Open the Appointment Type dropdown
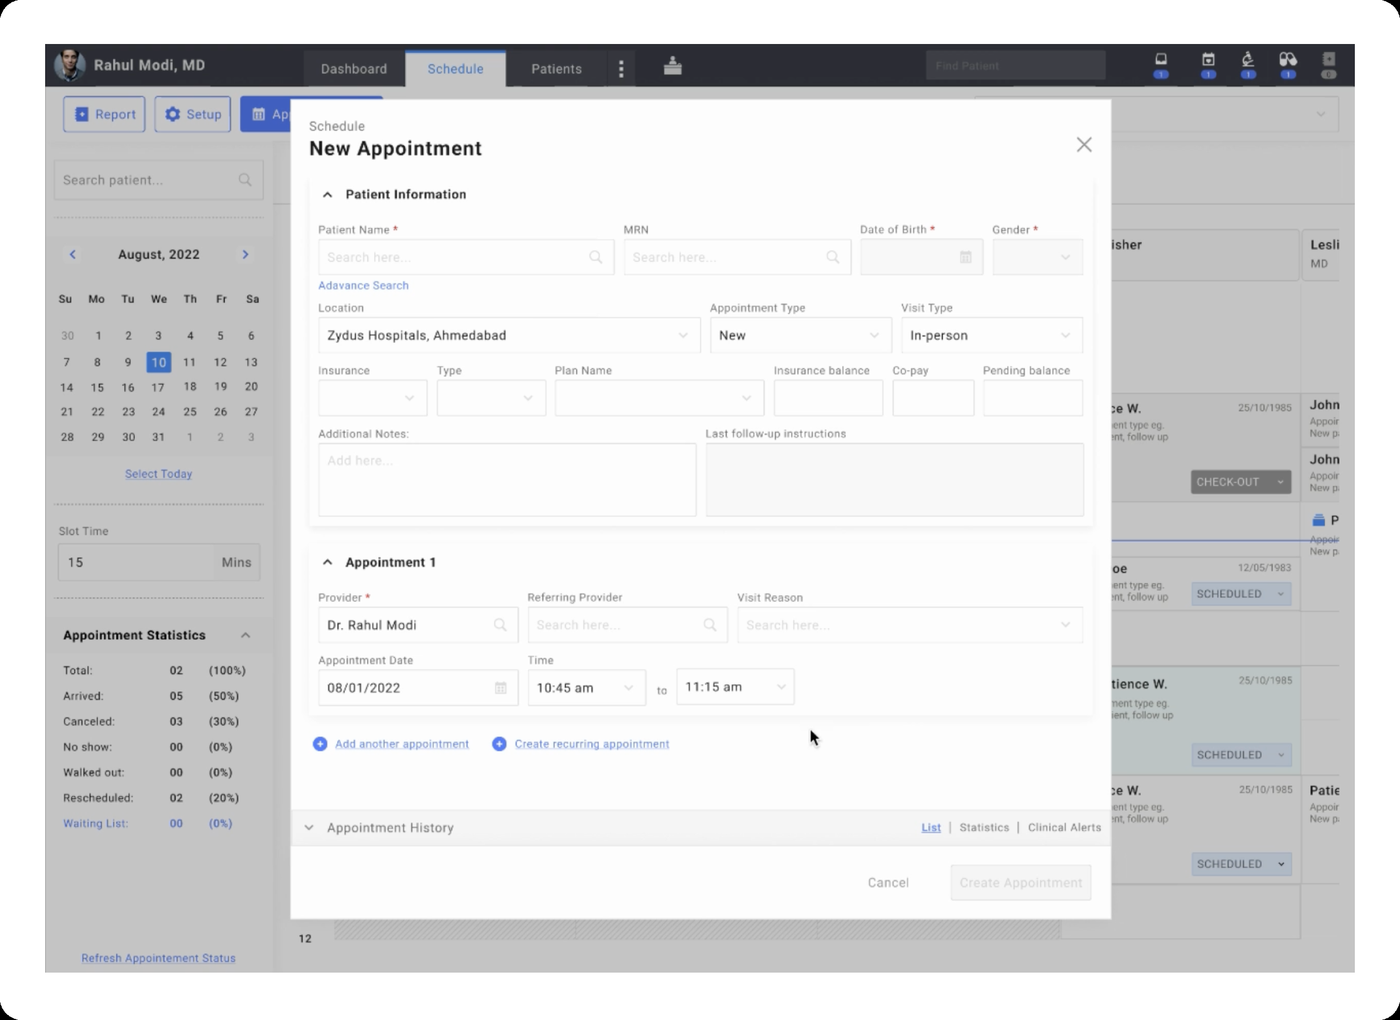Screen dimensions: 1400x1020 (x=800, y=335)
